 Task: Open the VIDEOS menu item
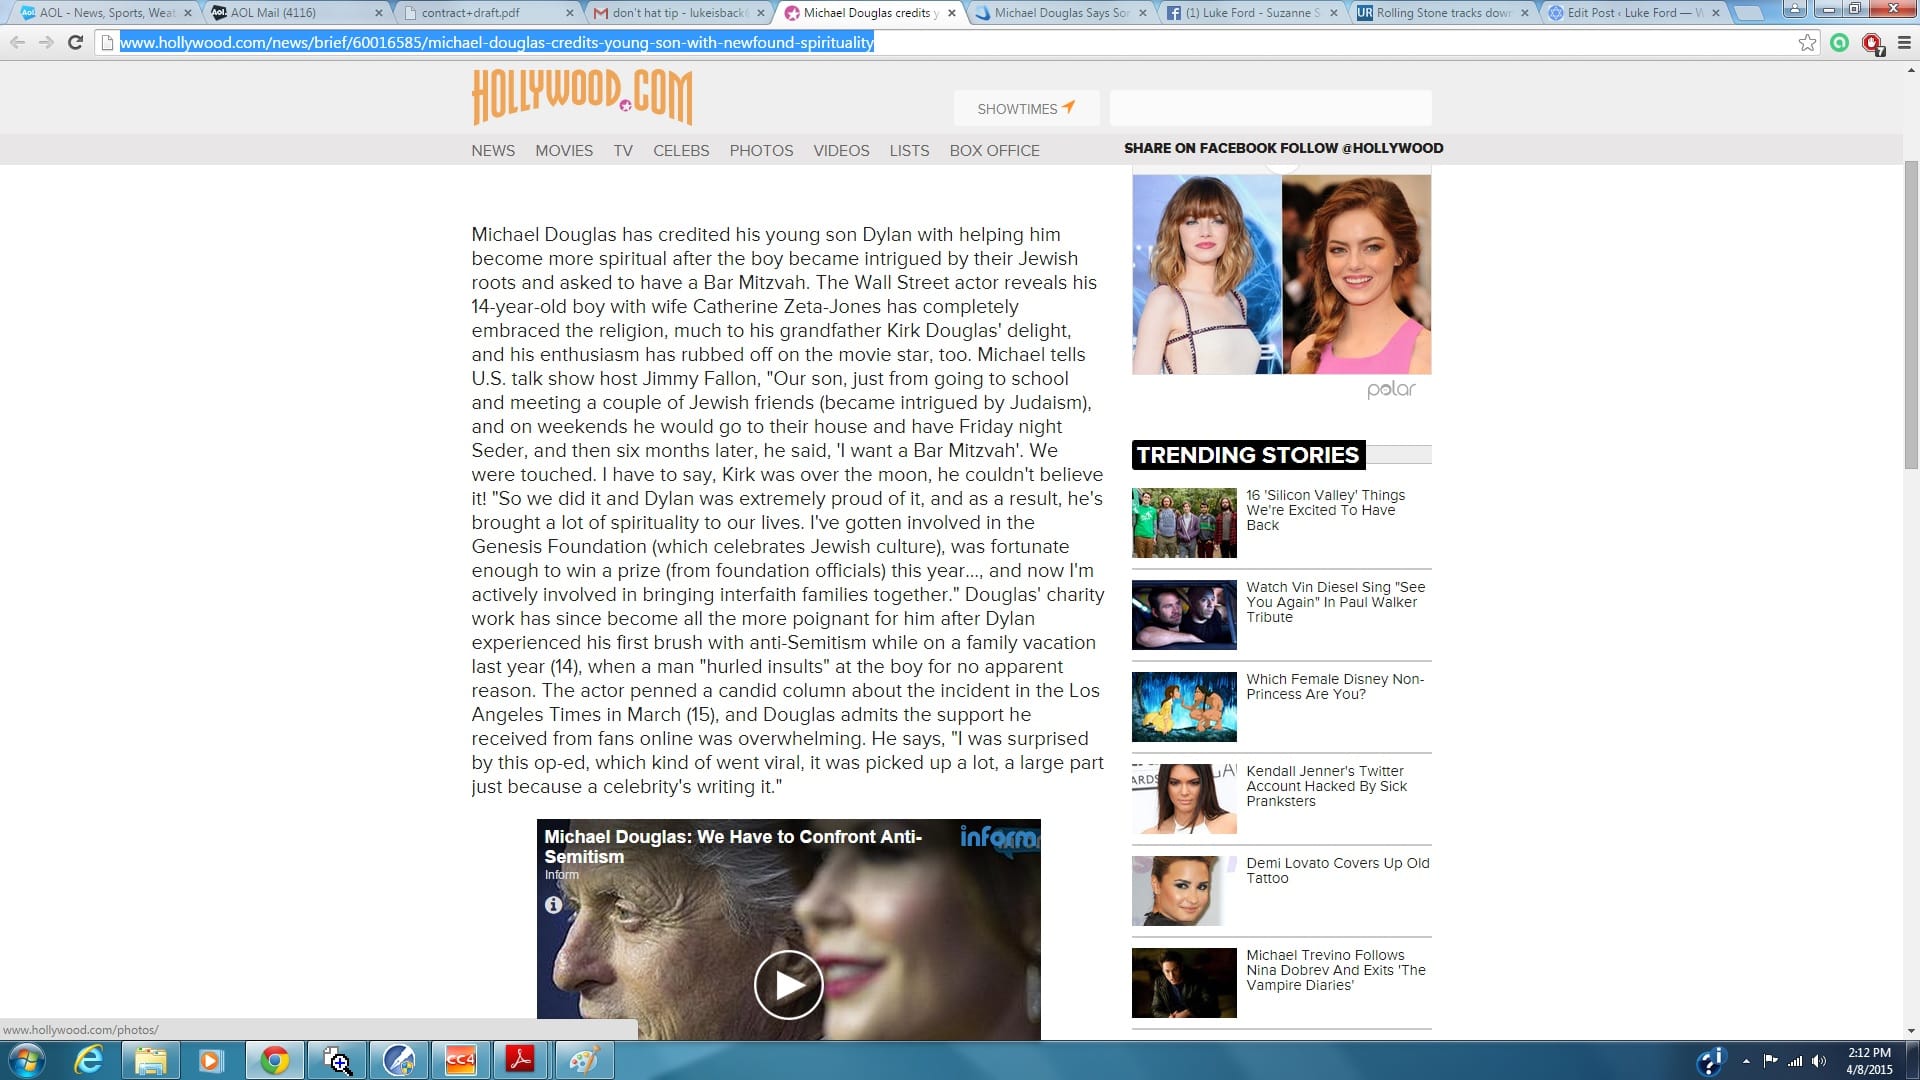[841, 151]
